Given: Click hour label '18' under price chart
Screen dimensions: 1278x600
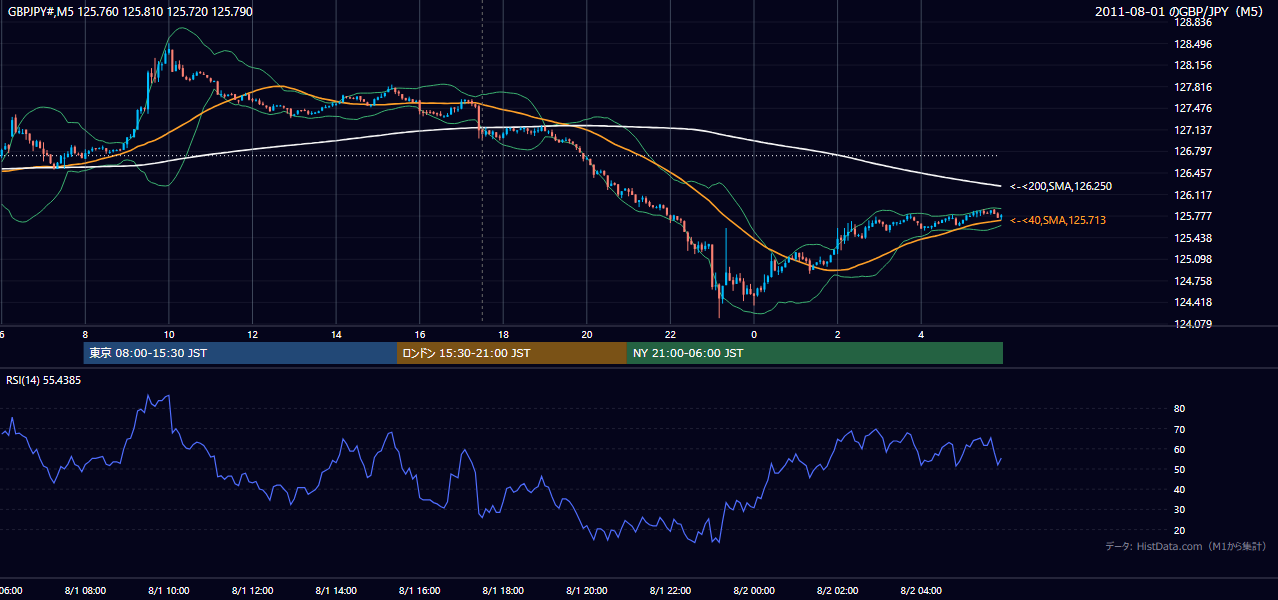Looking at the screenshot, I should (x=504, y=335).
